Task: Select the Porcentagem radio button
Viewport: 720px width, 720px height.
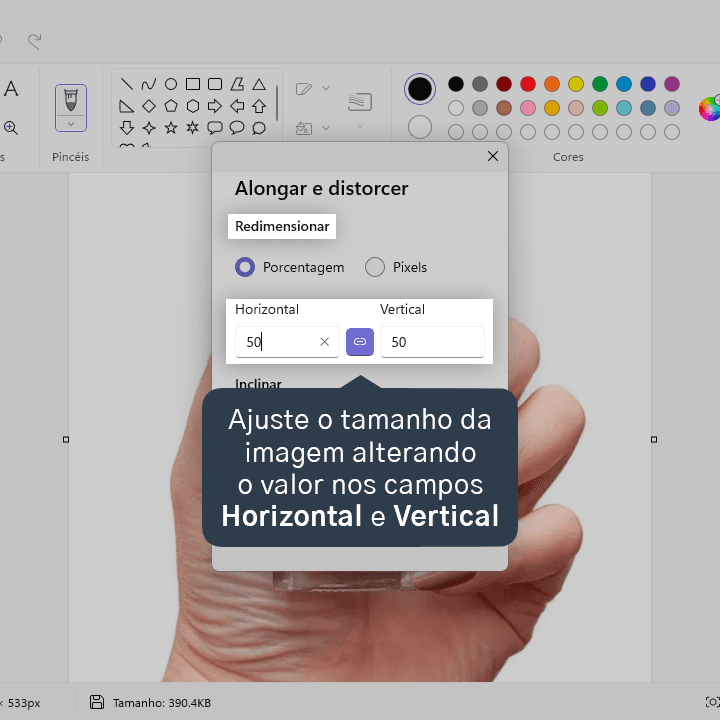Action: click(x=245, y=267)
